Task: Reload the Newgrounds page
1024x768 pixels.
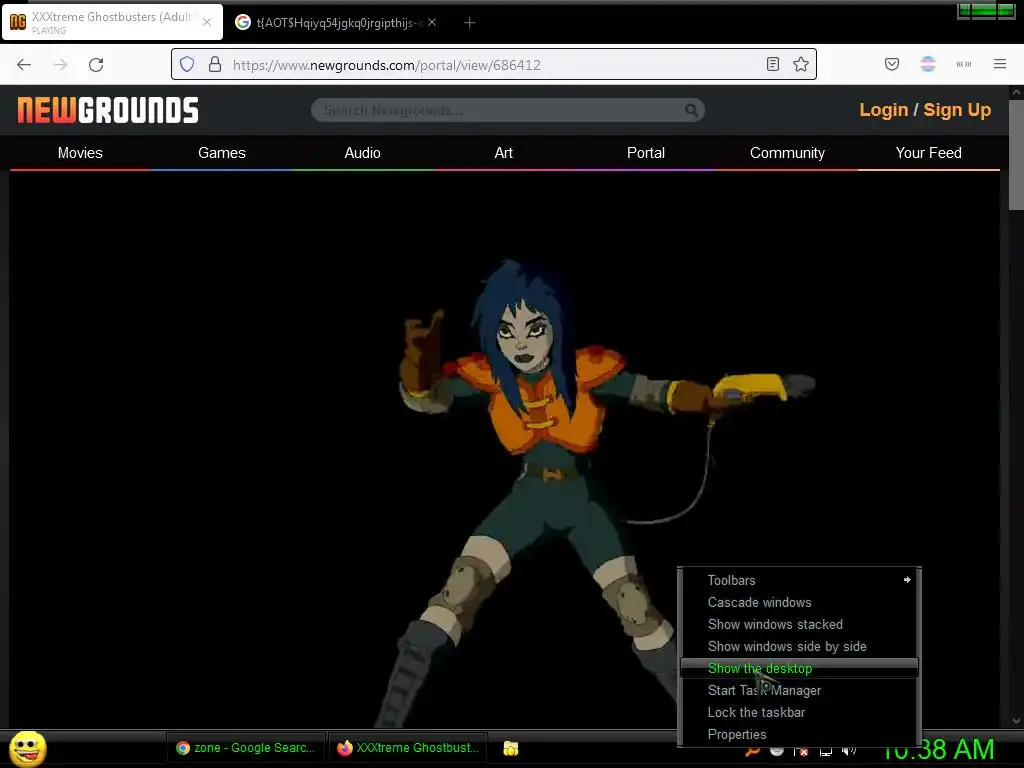Action: pos(96,65)
